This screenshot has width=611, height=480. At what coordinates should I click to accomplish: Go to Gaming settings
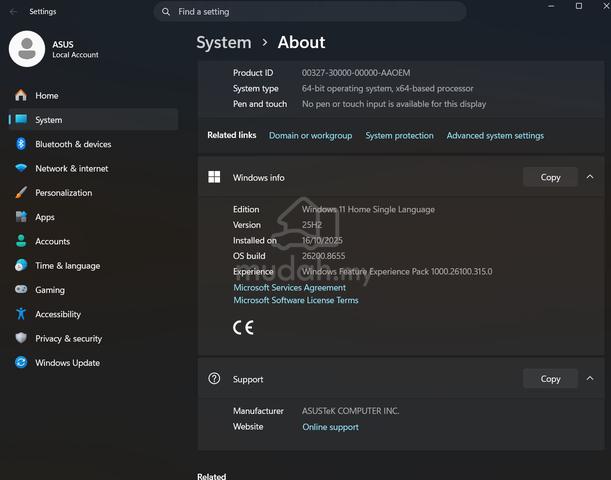click(x=94, y=289)
